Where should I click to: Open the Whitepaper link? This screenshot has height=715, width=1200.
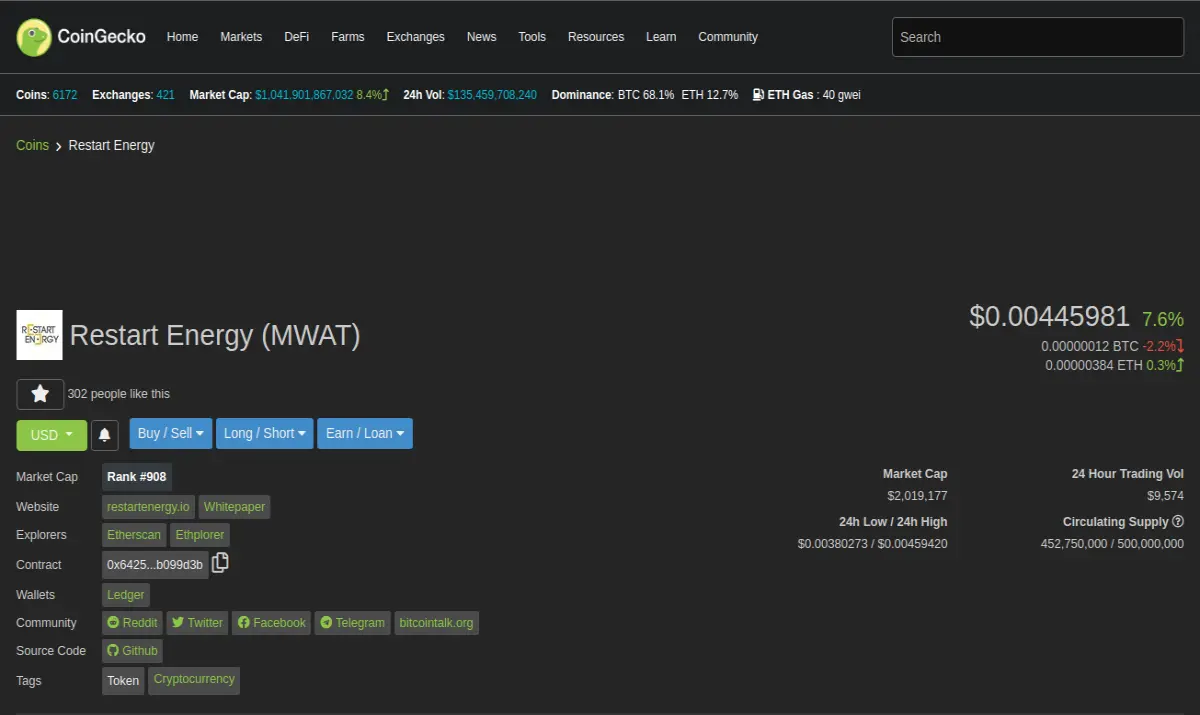[x=234, y=507]
